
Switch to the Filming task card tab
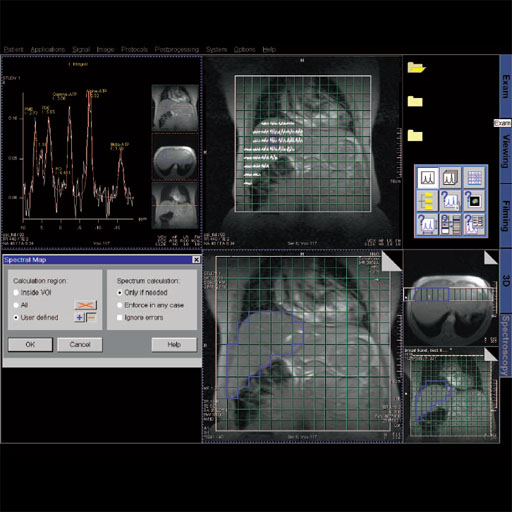click(506, 216)
